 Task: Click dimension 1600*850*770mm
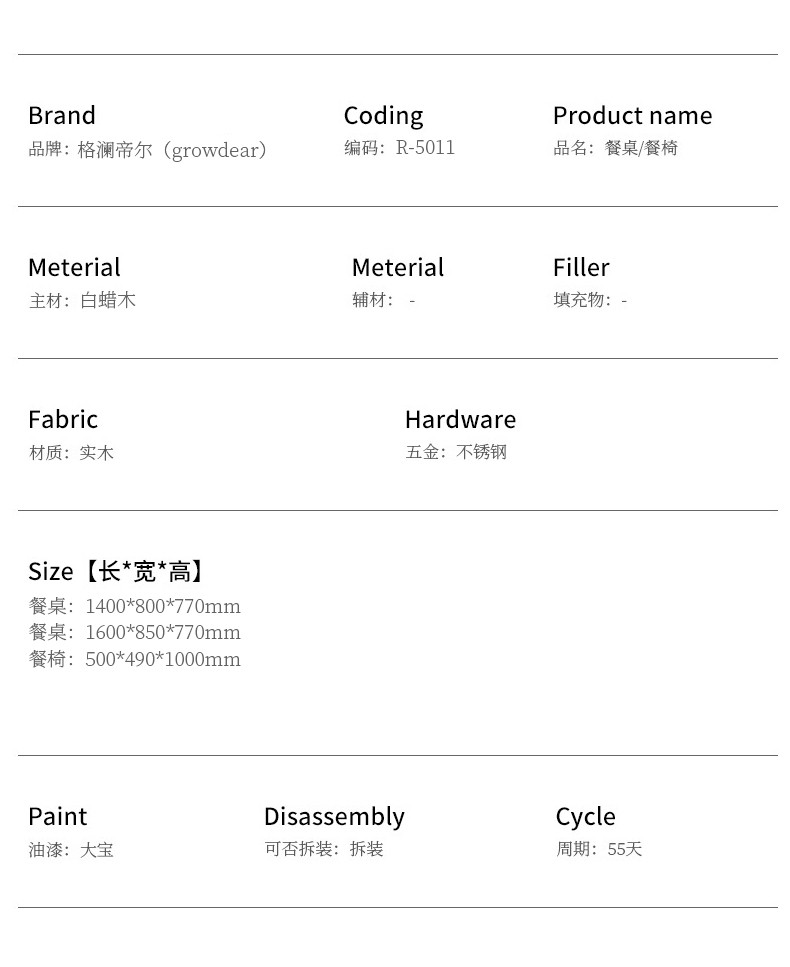point(163,632)
